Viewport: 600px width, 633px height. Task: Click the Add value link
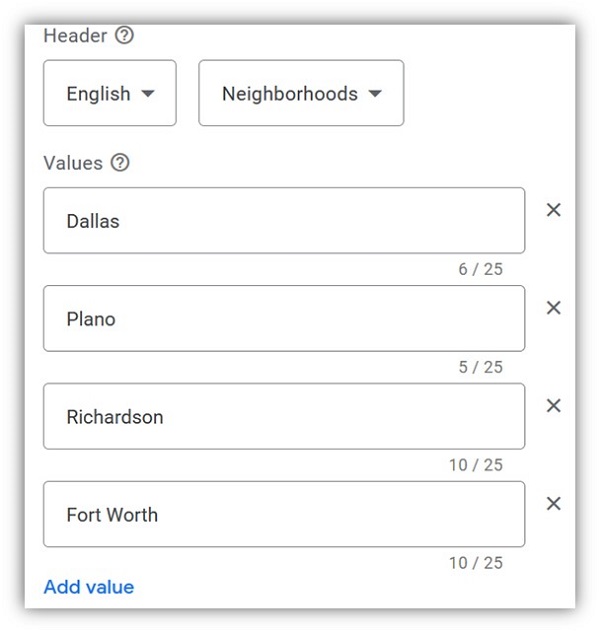(x=89, y=587)
